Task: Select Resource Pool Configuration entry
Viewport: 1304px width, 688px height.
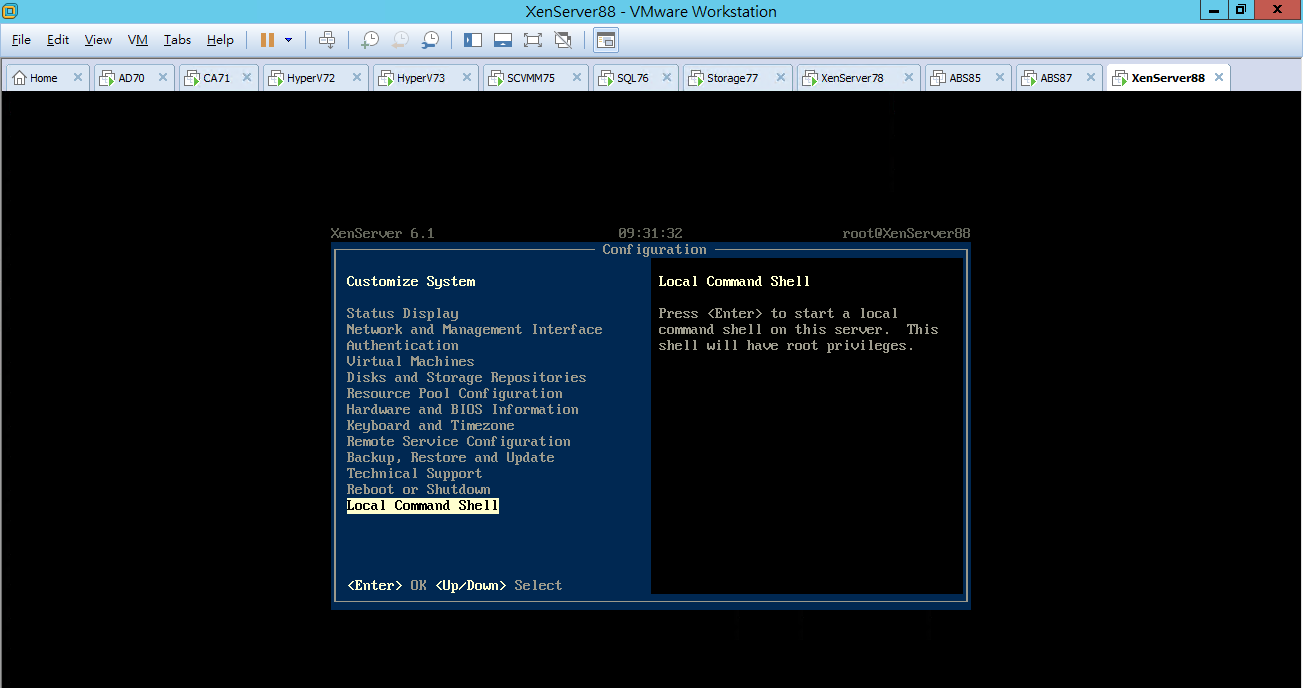Action: pos(454,393)
